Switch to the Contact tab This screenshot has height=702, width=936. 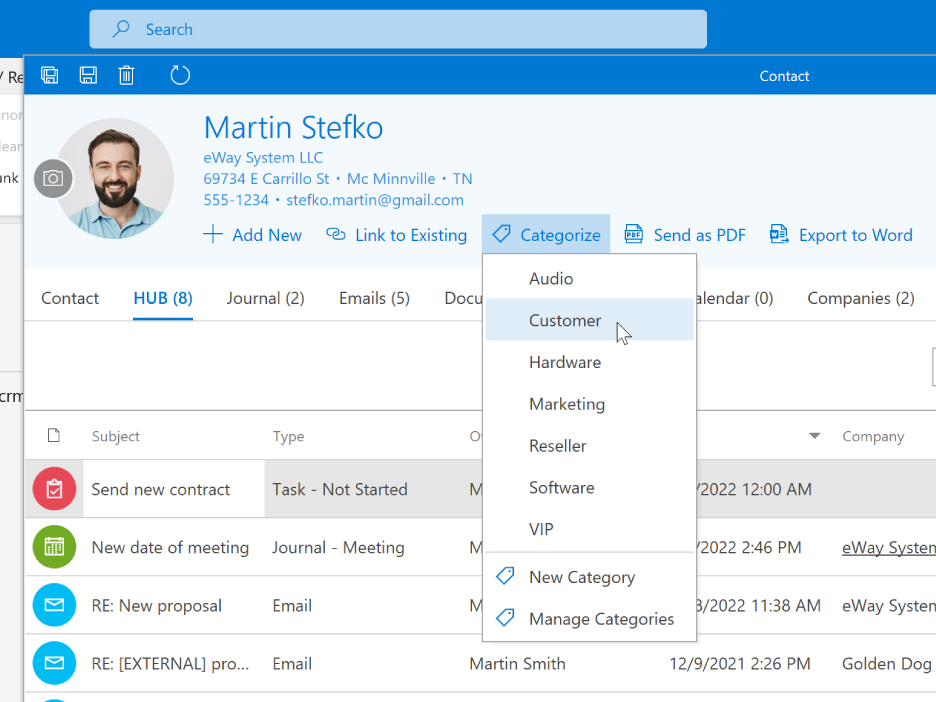(x=70, y=298)
